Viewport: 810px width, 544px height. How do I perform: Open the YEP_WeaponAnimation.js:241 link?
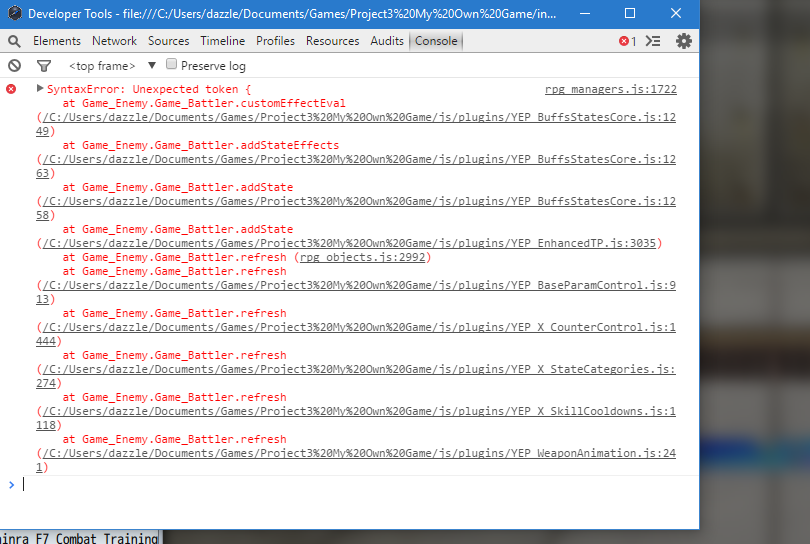coord(359,453)
